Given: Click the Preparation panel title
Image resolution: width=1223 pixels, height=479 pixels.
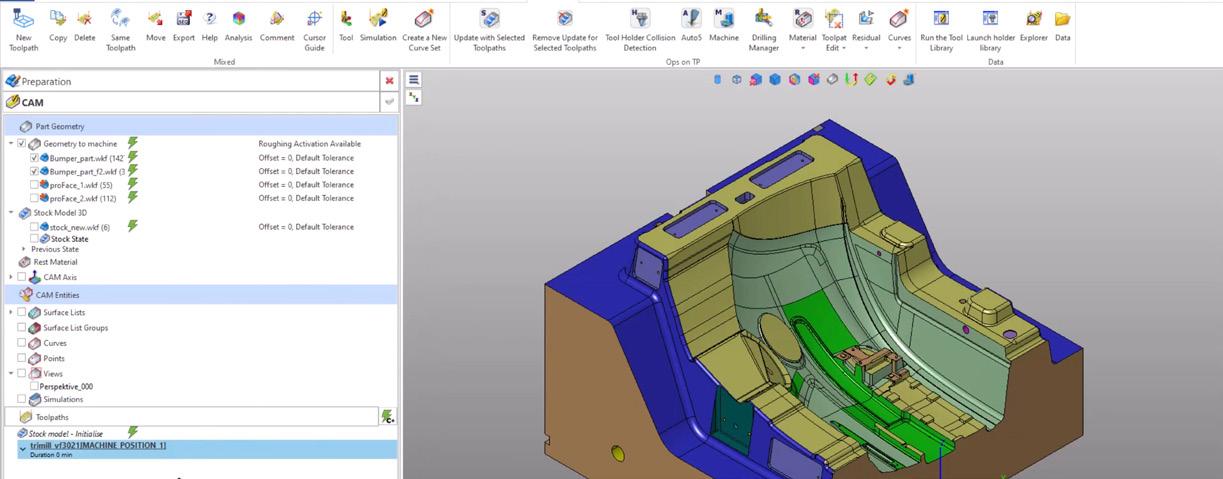Looking at the screenshot, I should (46, 81).
